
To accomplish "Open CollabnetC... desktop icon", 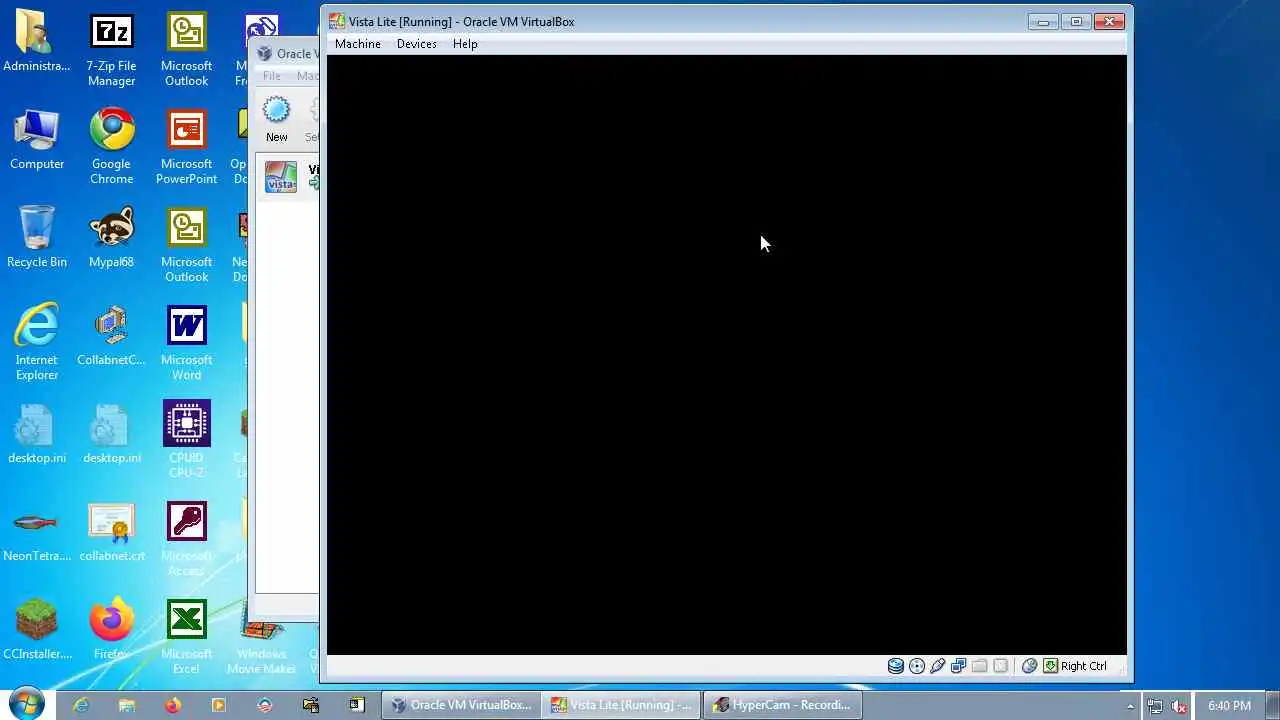I will pyautogui.click(x=111, y=336).
